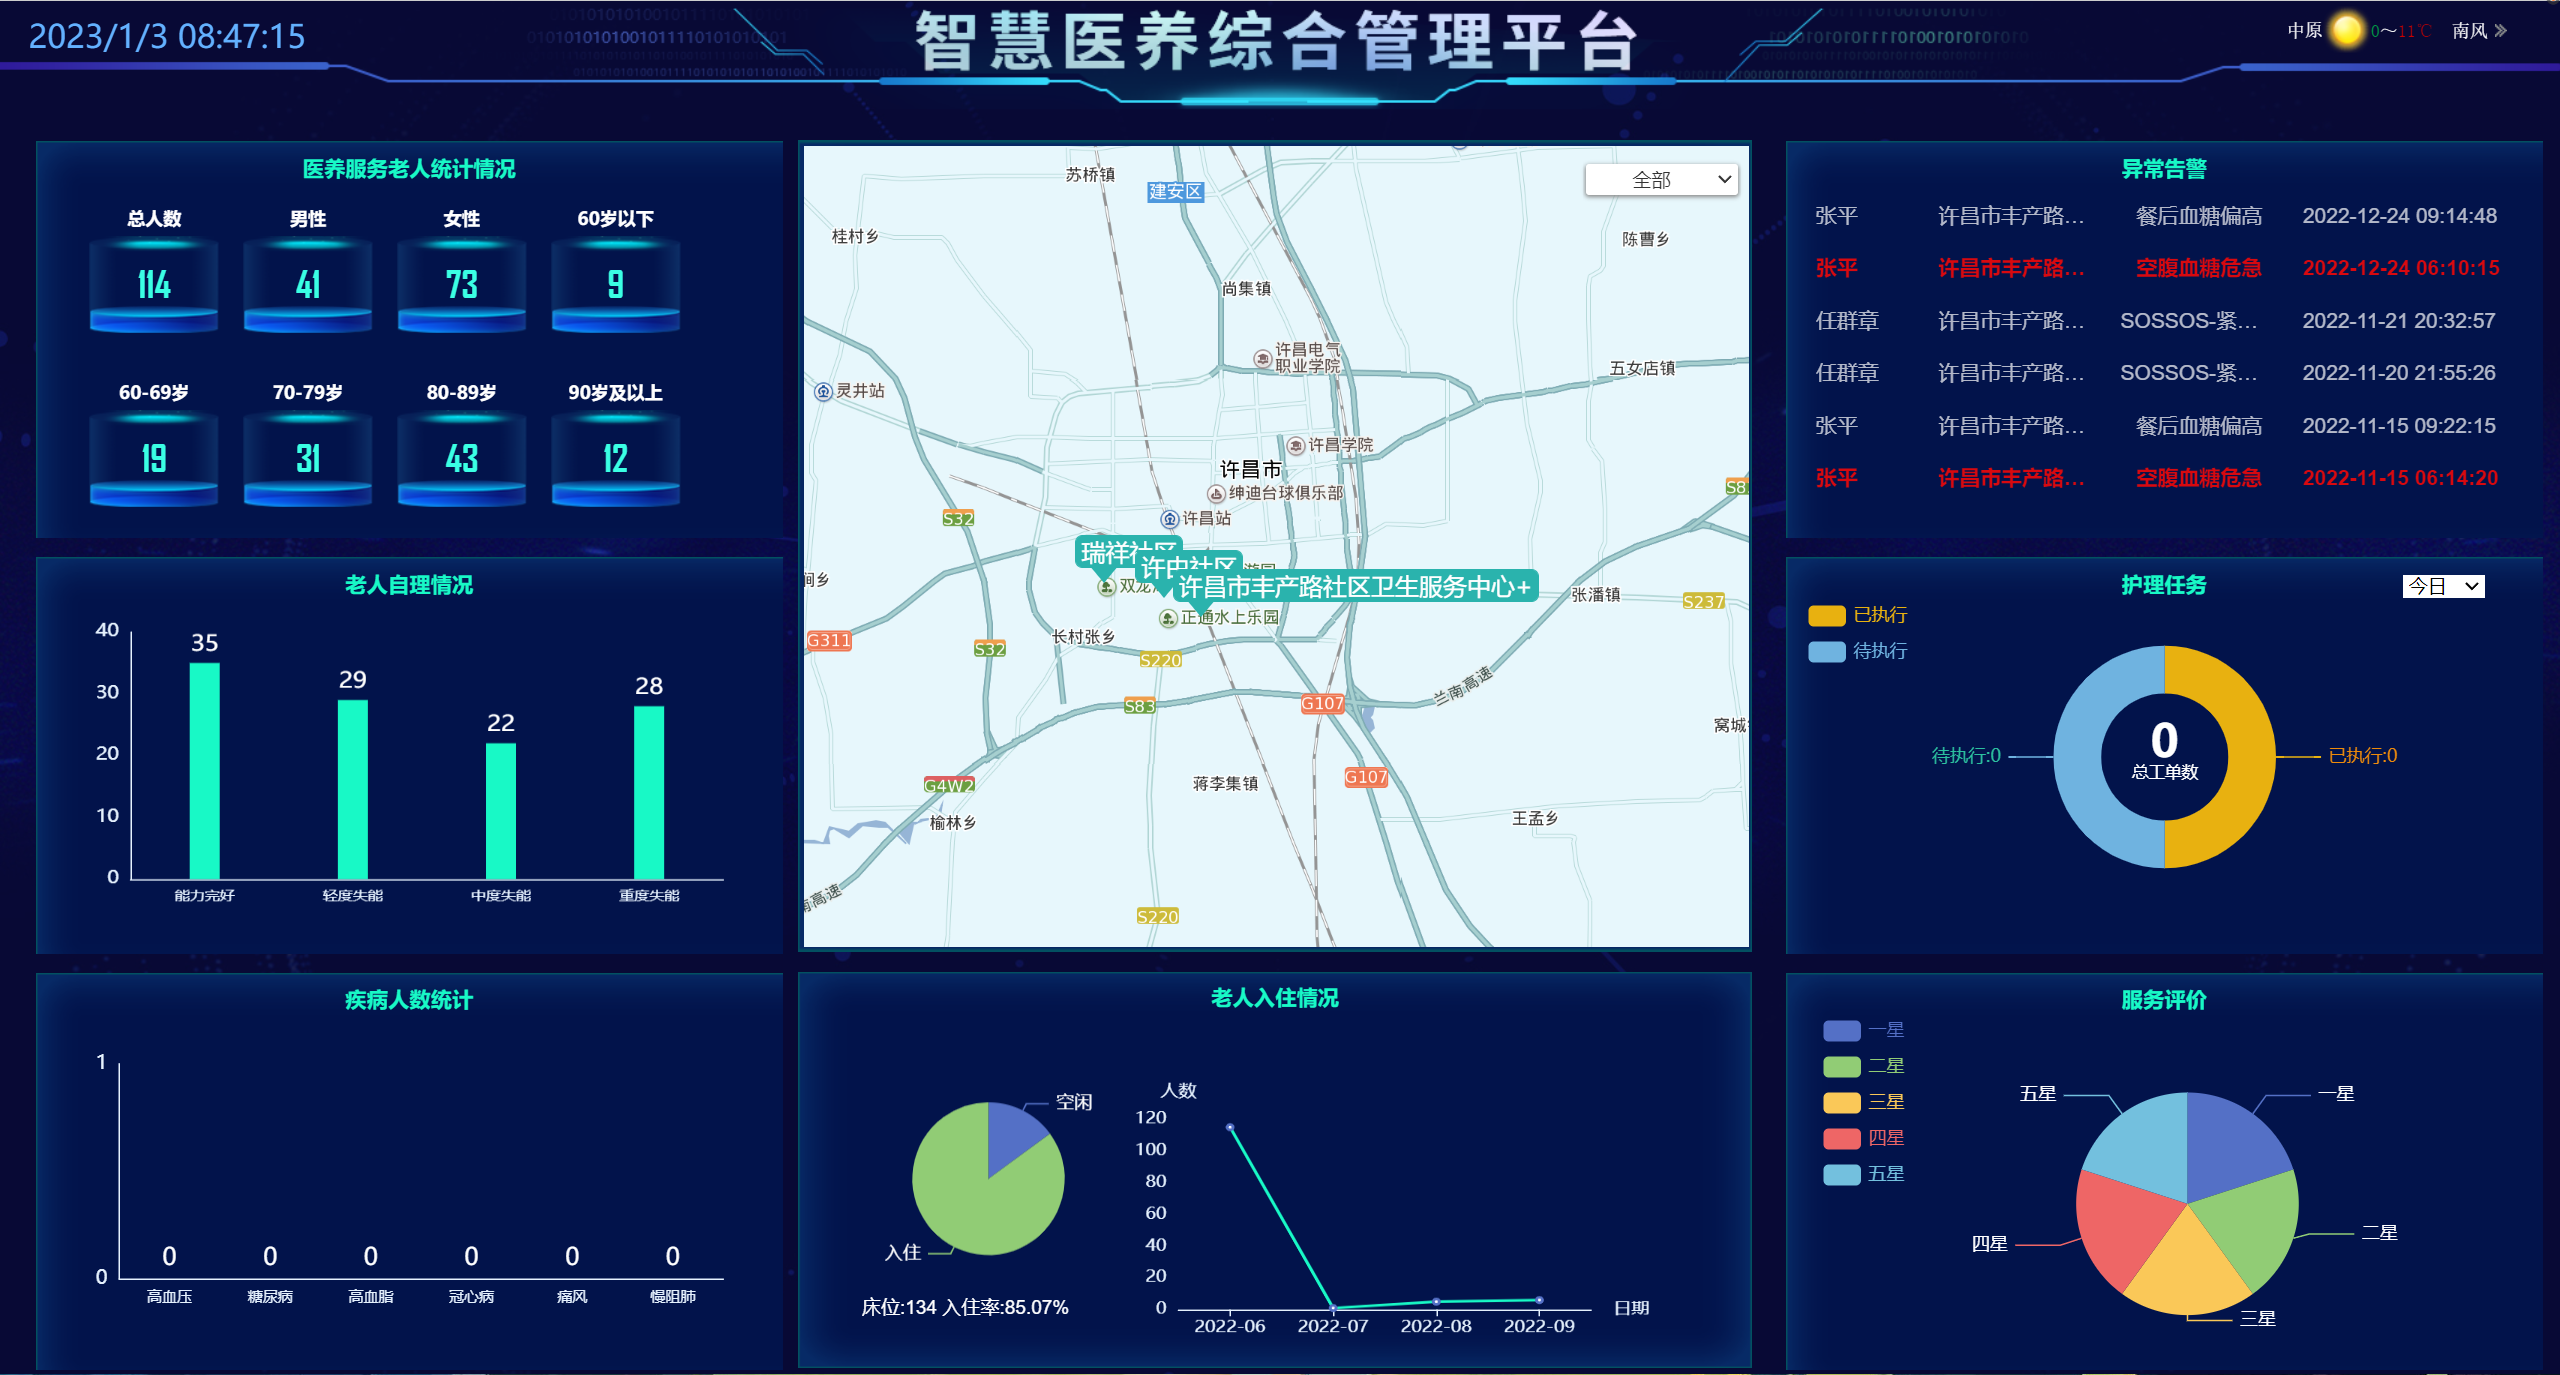Click the 慢阻肺 disease axis label
Viewport: 2560px width, 1375px height.
(673, 1297)
